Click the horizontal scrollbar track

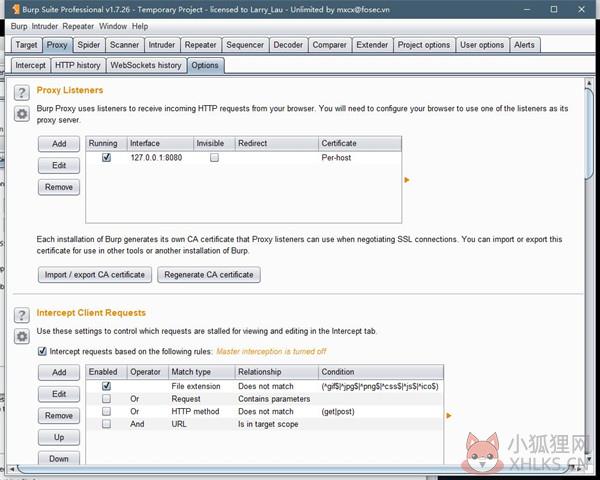tap(295, 469)
